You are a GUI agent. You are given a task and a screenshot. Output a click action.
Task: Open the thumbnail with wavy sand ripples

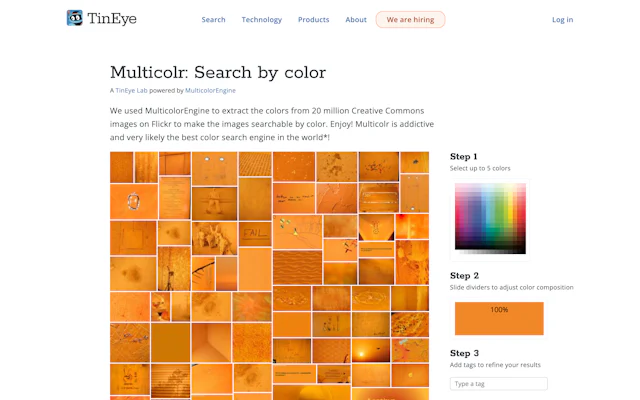298,268
